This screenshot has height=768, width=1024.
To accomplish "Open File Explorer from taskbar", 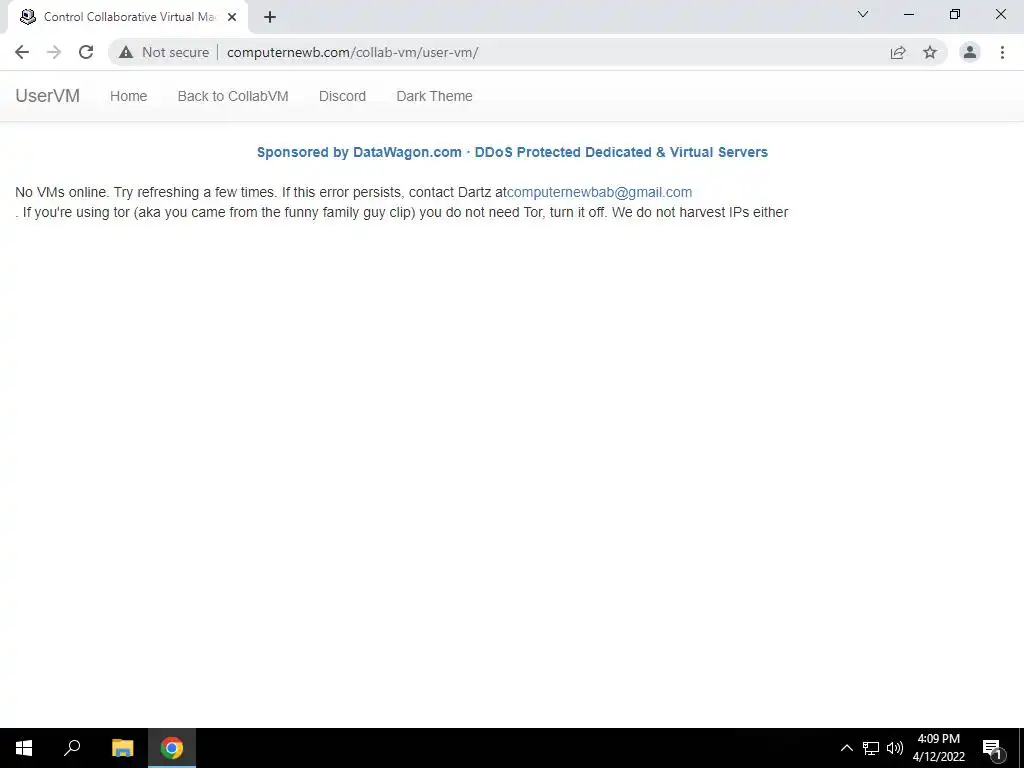I will (122, 748).
